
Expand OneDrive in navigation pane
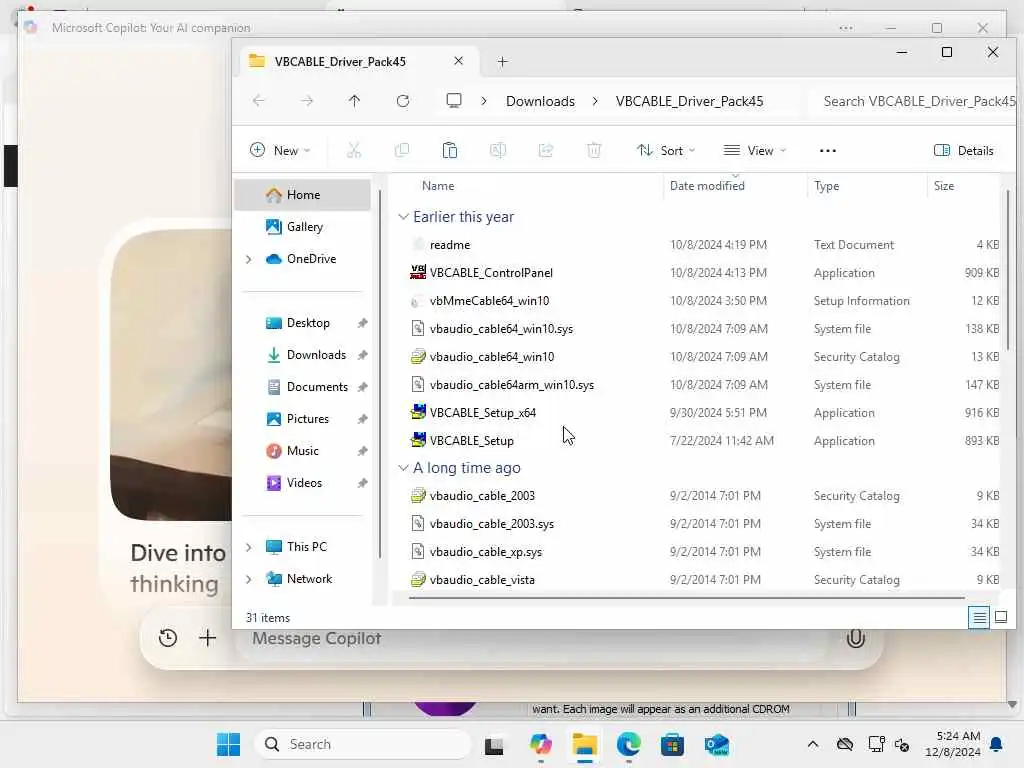(249, 259)
